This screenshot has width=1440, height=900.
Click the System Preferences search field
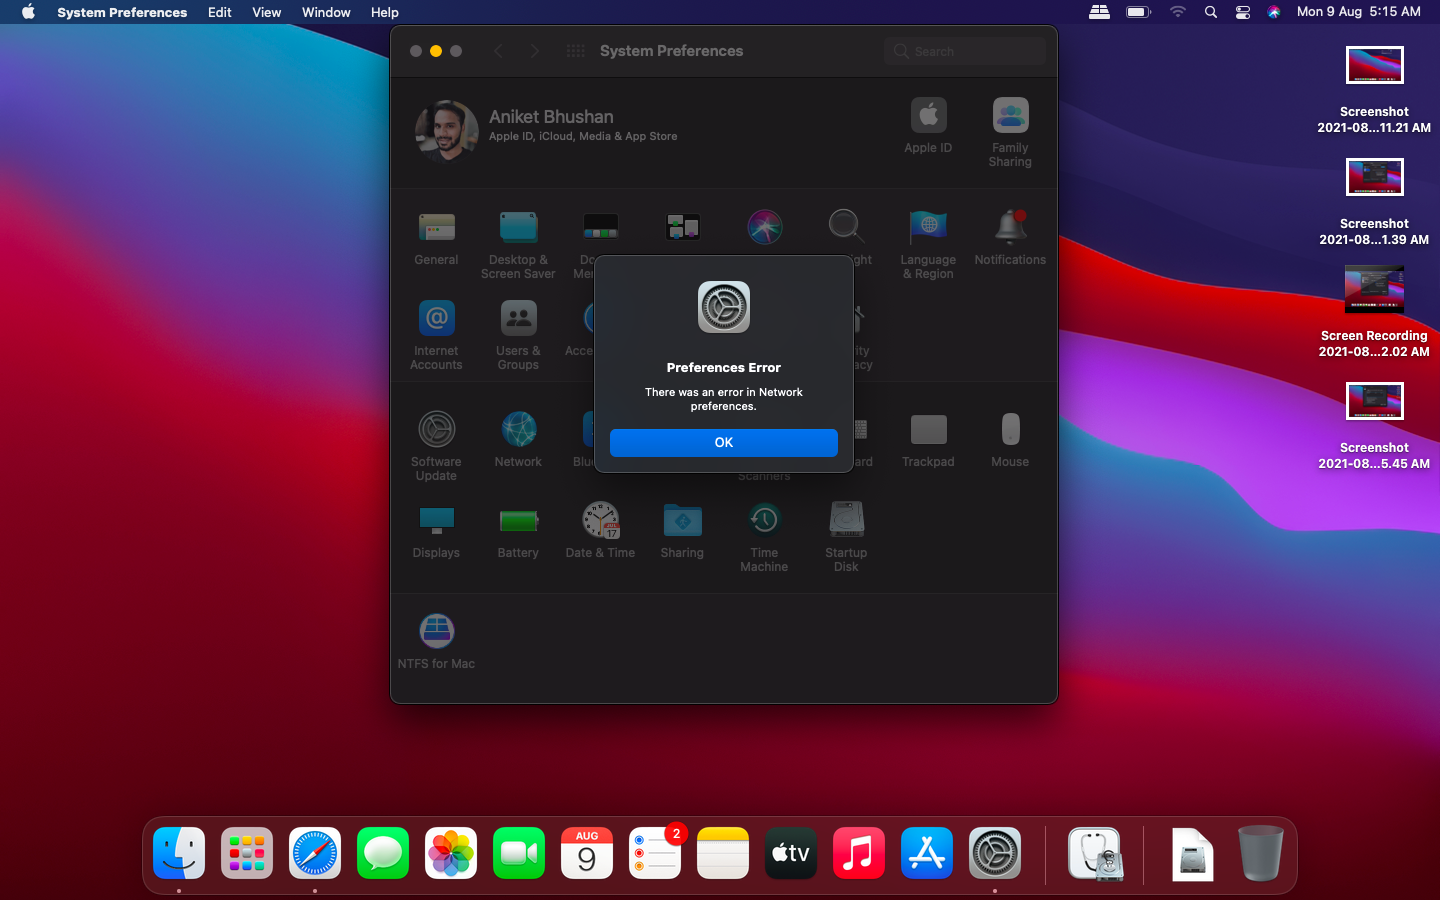[x=965, y=51]
